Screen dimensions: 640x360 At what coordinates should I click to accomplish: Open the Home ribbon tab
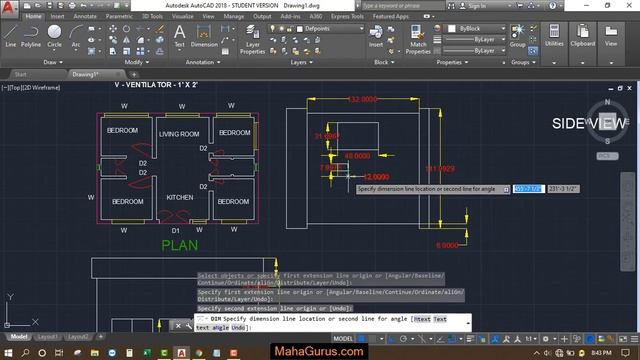pyautogui.click(x=33, y=16)
